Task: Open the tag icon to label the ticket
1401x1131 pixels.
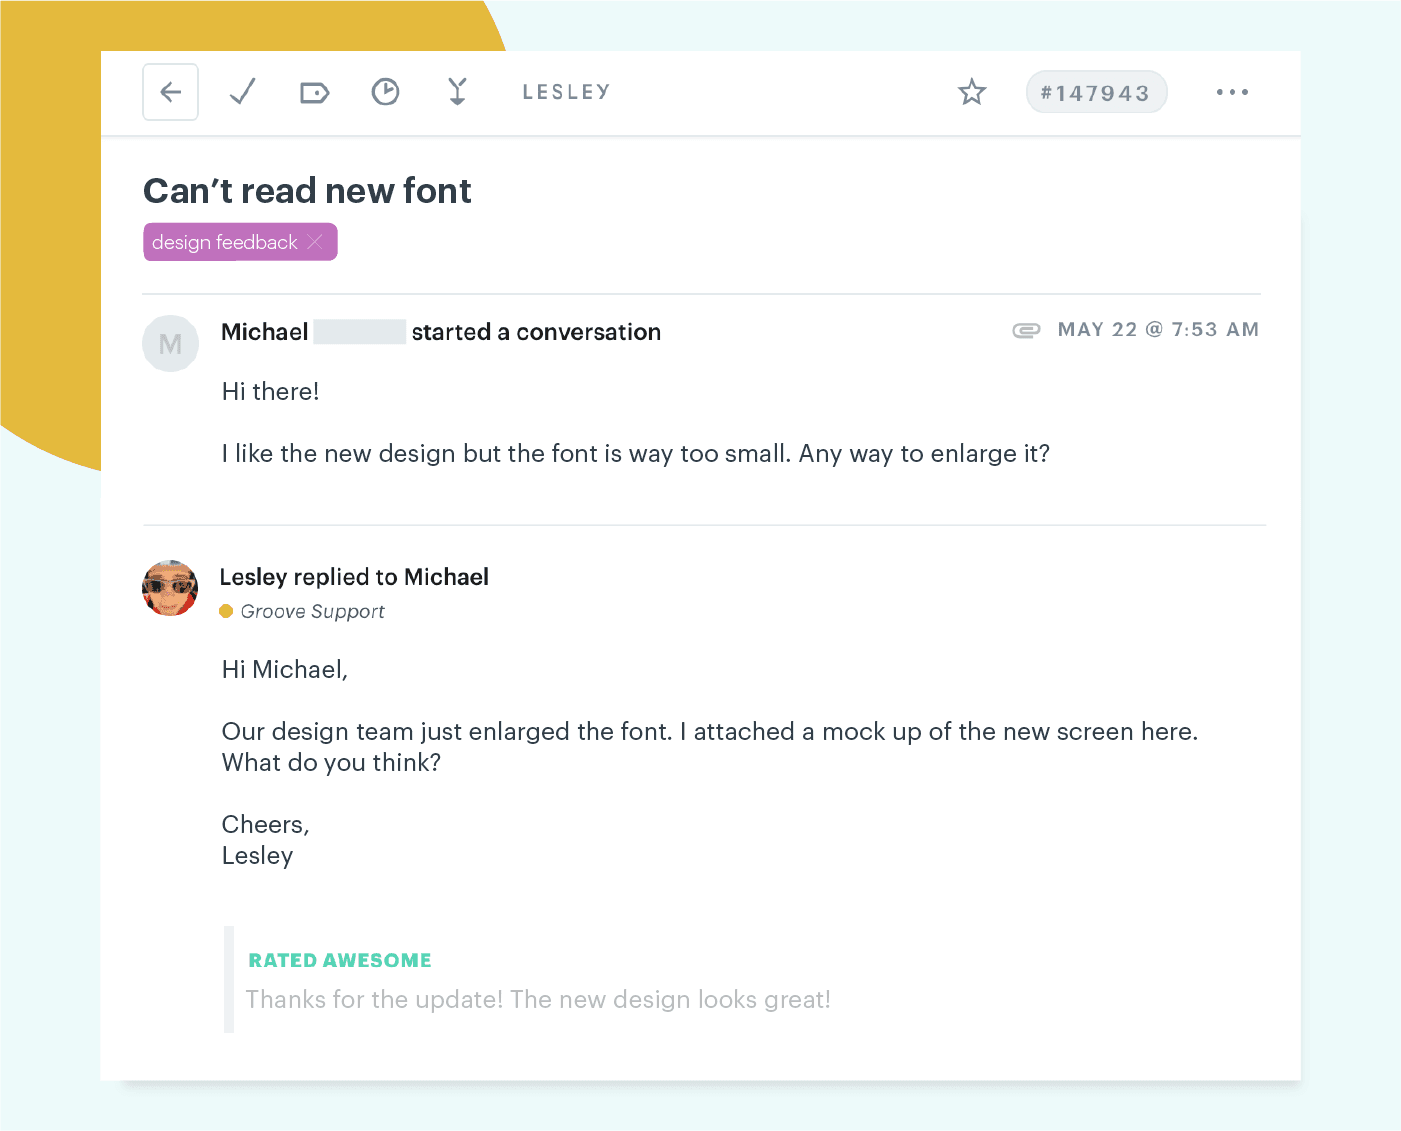Action: [x=314, y=92]
